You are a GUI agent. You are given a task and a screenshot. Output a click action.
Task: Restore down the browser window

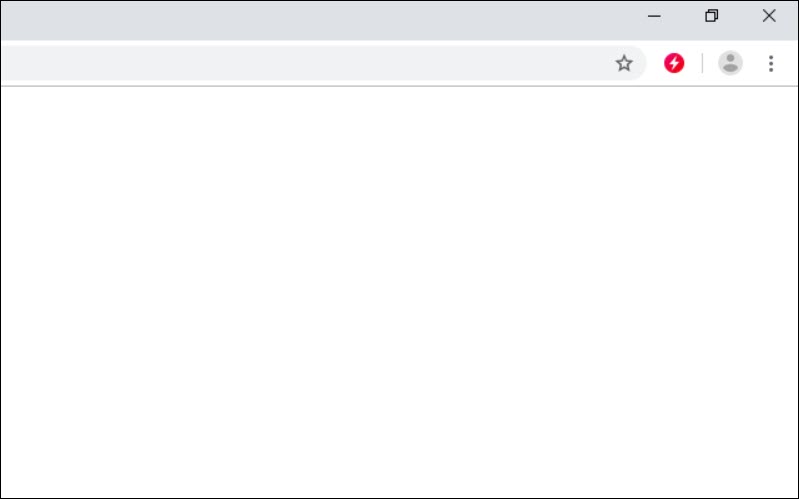point(712,16)
